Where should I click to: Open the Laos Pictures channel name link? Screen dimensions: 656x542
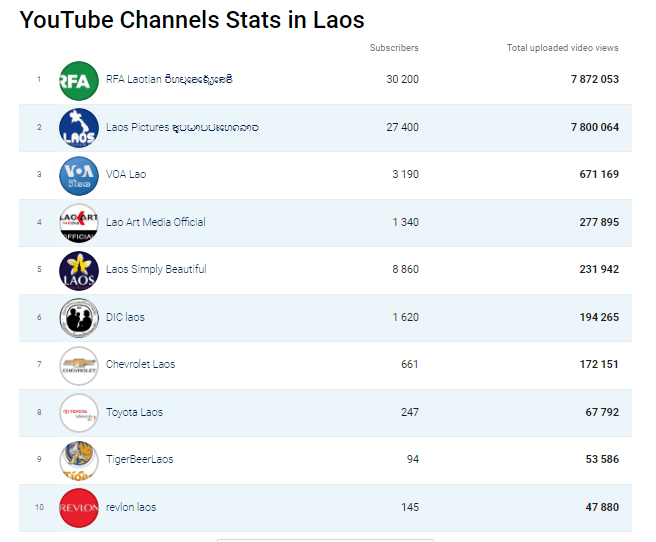[x=182, y=127]
